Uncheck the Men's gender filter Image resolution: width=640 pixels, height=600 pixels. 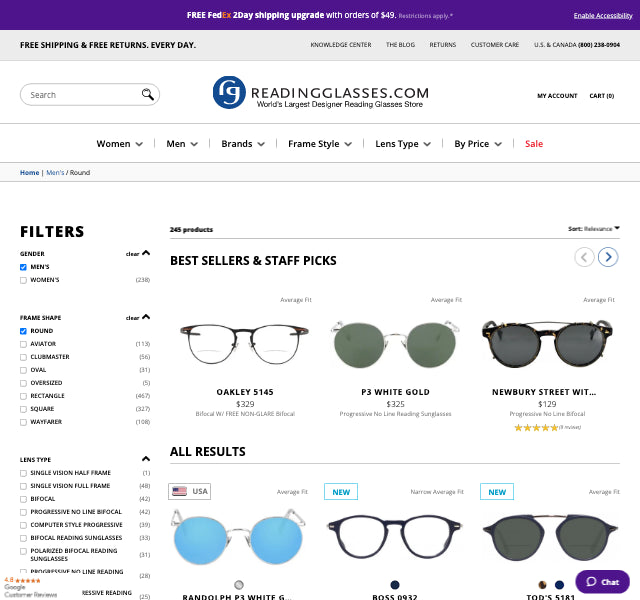point(23,267)
